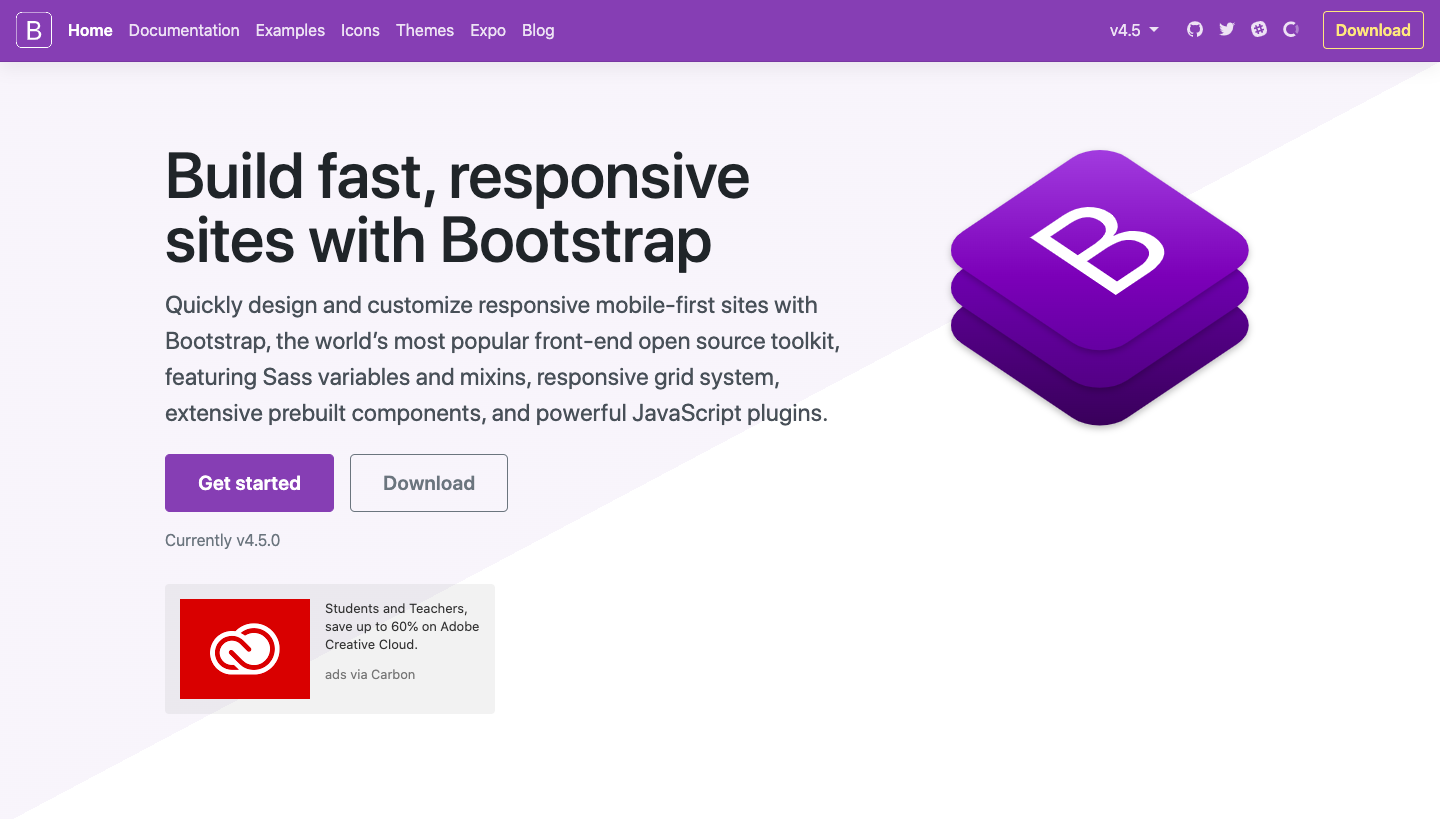Open the Blog nav item
Viewport: 1440px width, 819px height.
coord(538,30)
